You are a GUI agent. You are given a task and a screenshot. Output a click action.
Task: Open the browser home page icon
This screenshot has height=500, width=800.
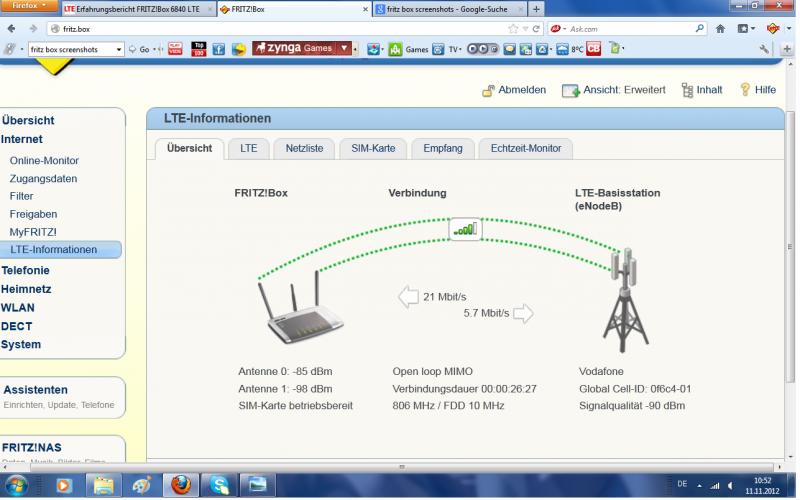[720, 29]
